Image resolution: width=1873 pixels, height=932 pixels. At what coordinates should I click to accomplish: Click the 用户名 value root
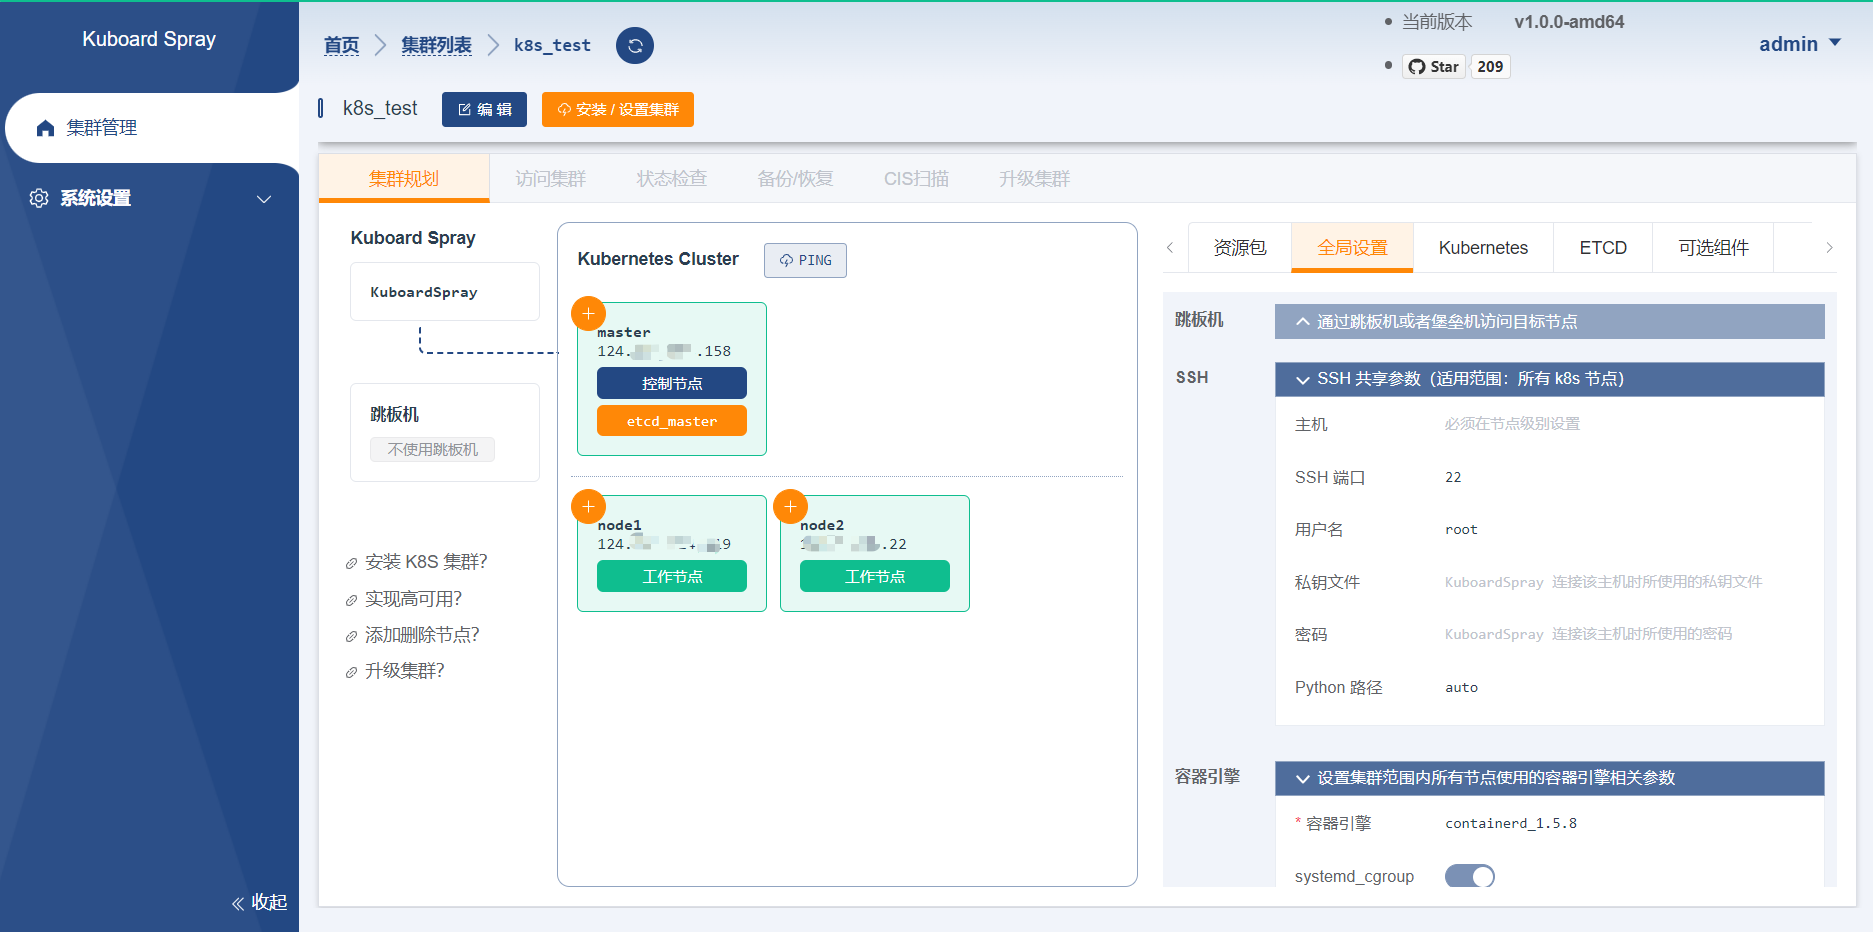coord(1461,530)
